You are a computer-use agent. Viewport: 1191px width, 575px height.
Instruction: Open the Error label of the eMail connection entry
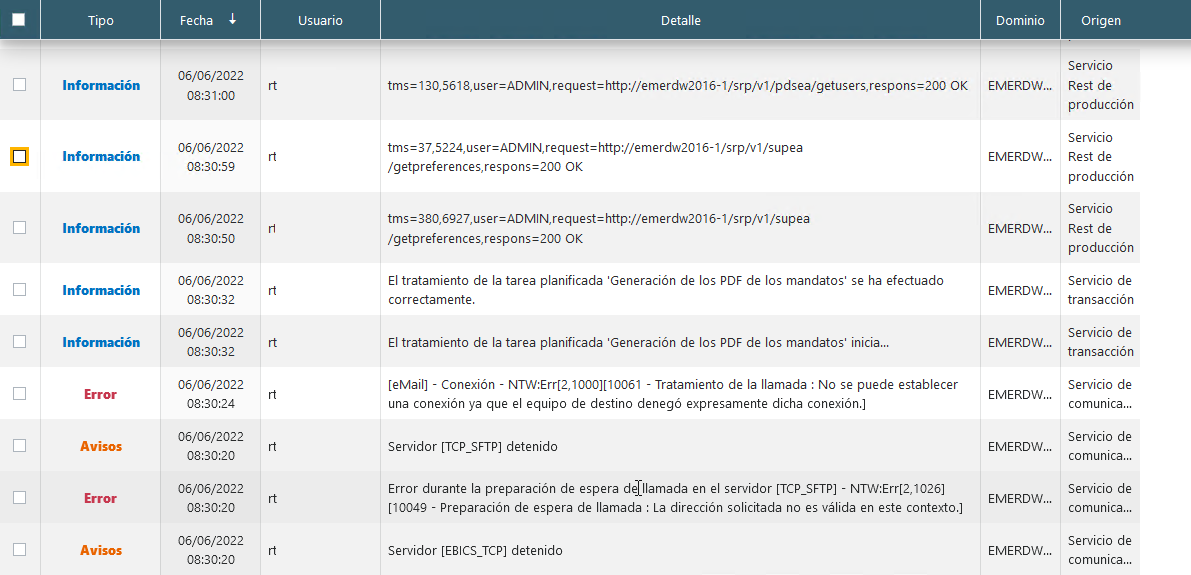pos(100,394)
